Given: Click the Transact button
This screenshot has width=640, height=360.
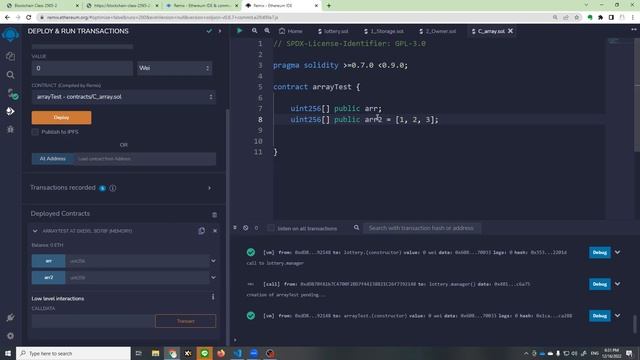Looking at the screenshot, I should (x=186, y=321).
